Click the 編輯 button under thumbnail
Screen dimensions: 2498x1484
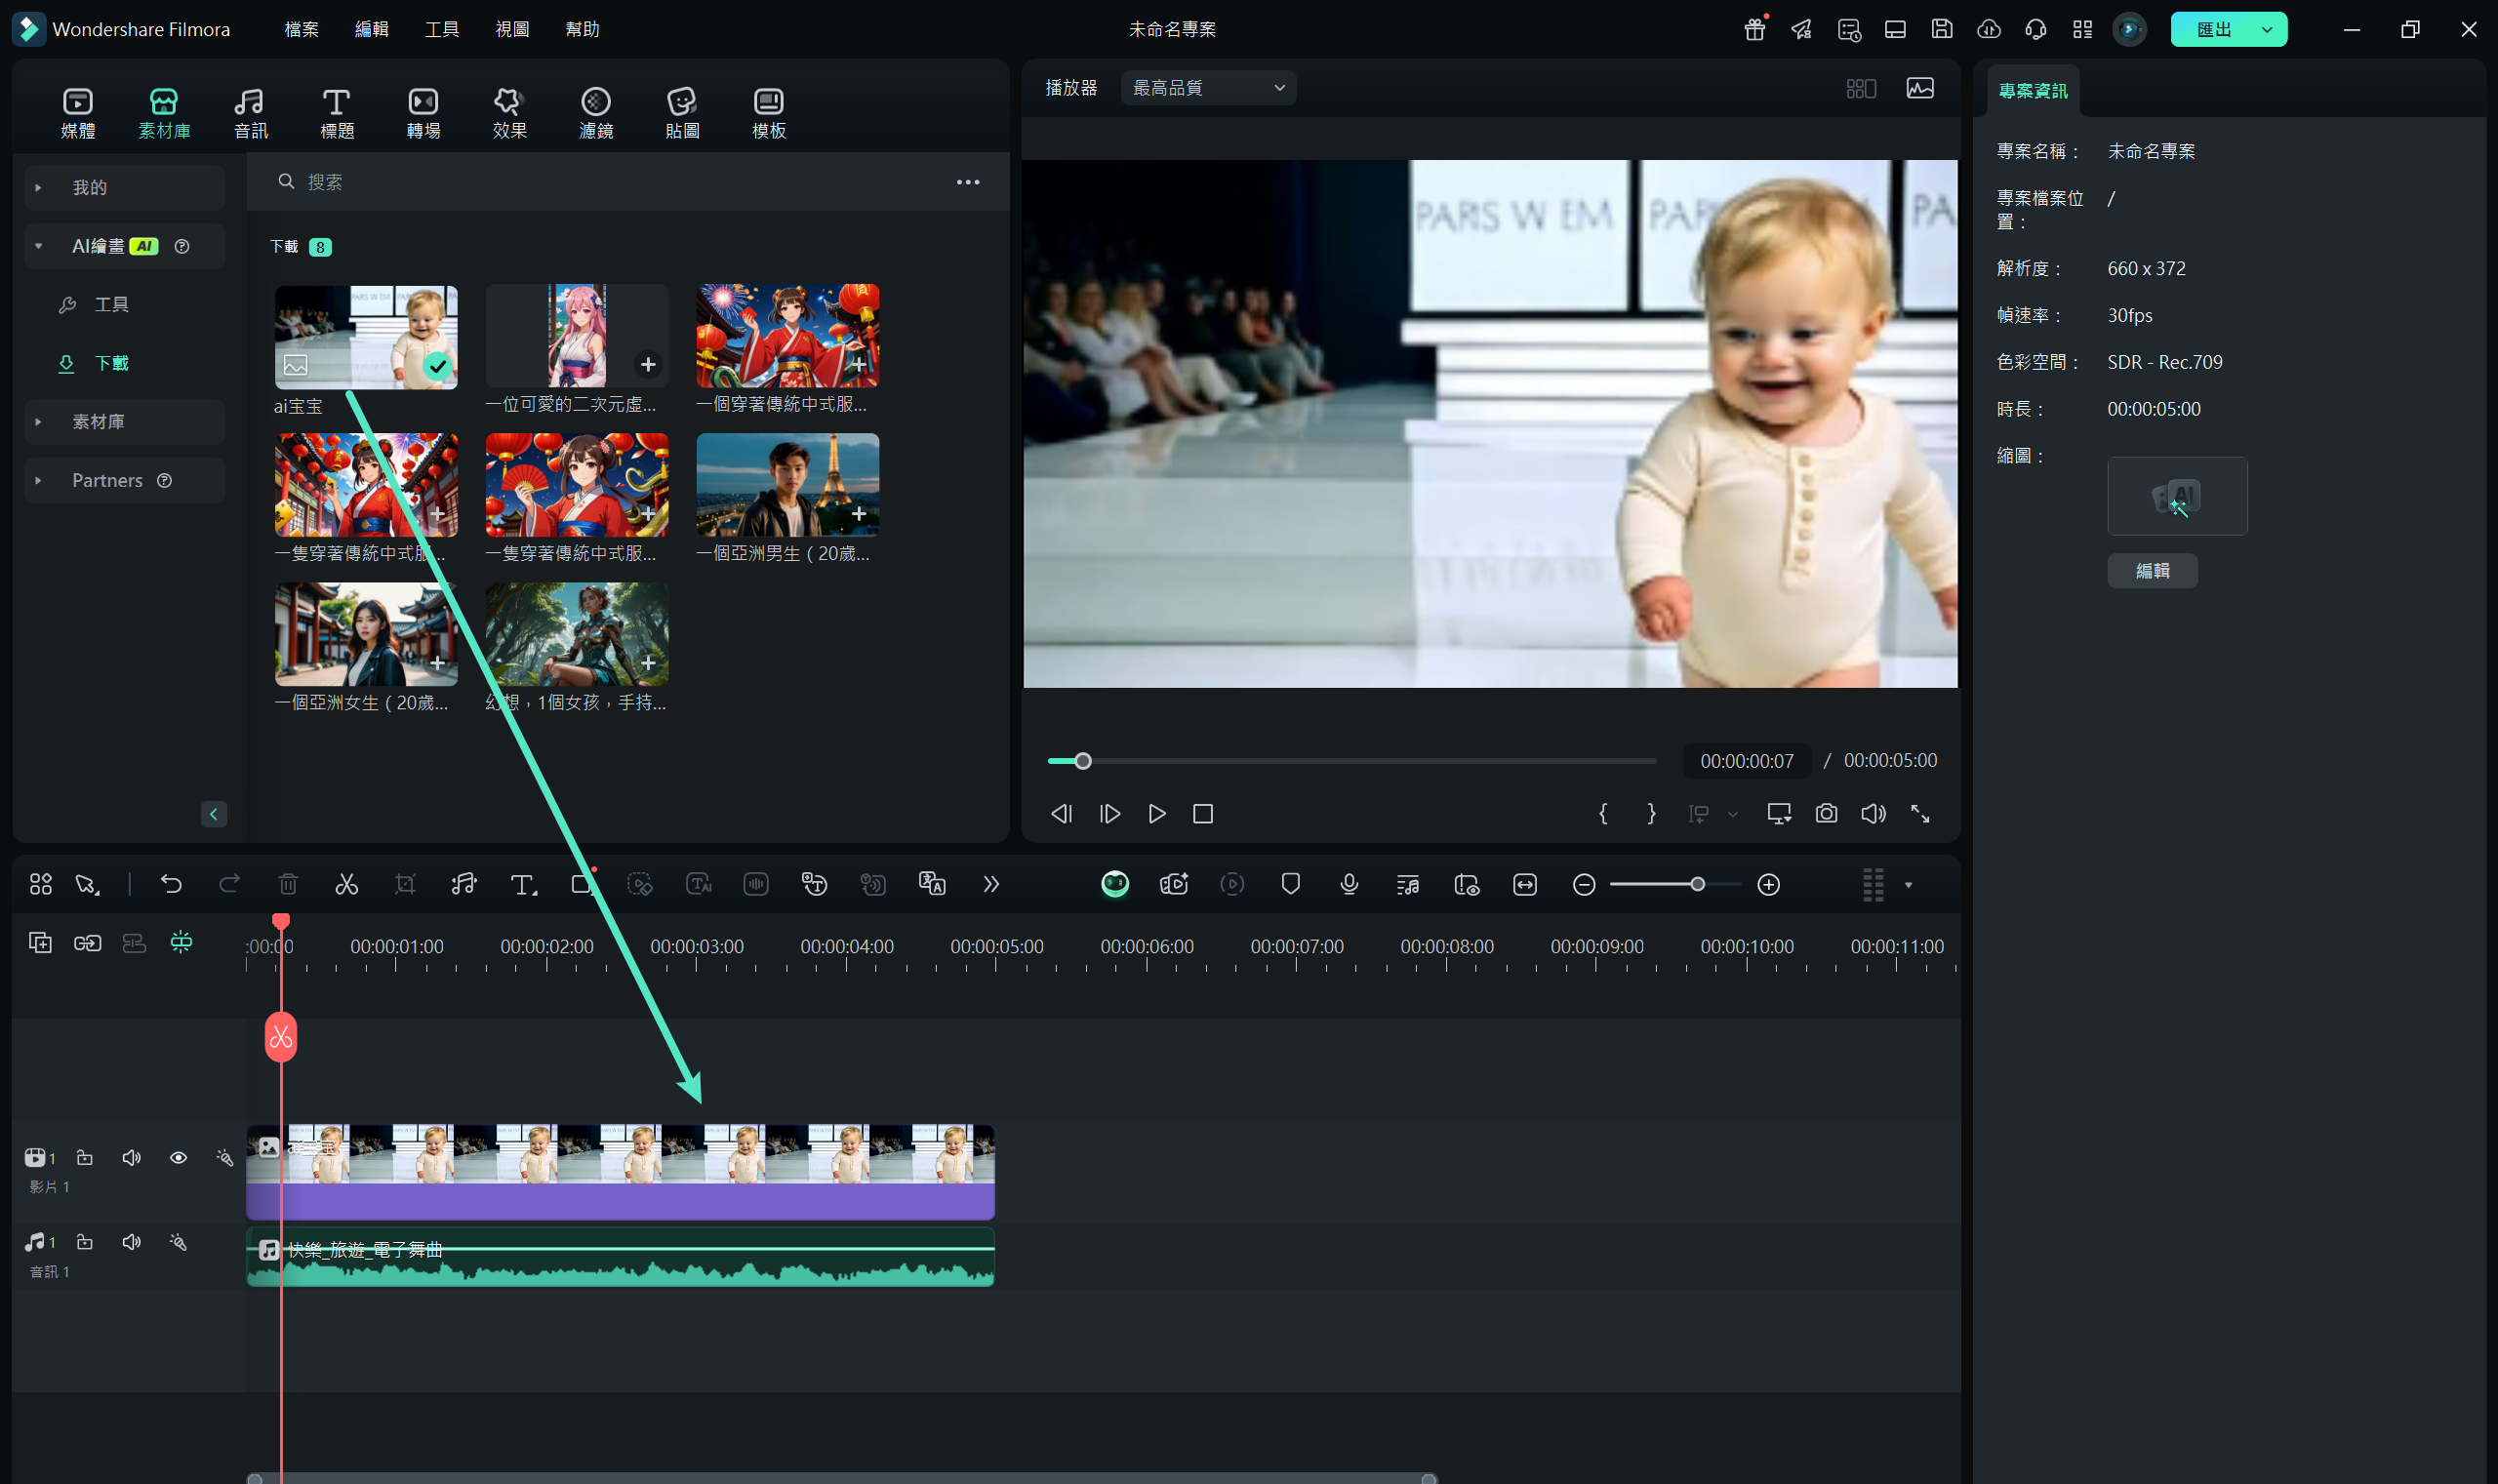[2152, 571]
